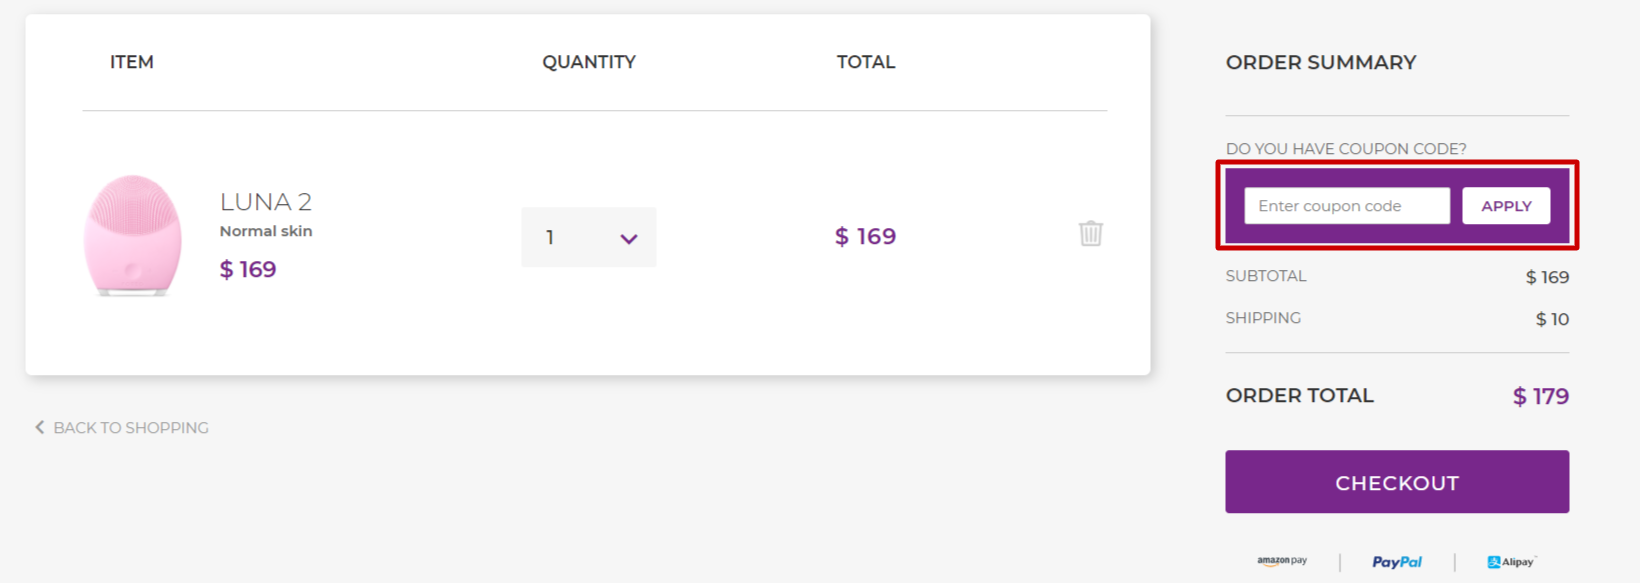Choose the Alipay payment option

pyautogui.click(x=1510, y=561)
